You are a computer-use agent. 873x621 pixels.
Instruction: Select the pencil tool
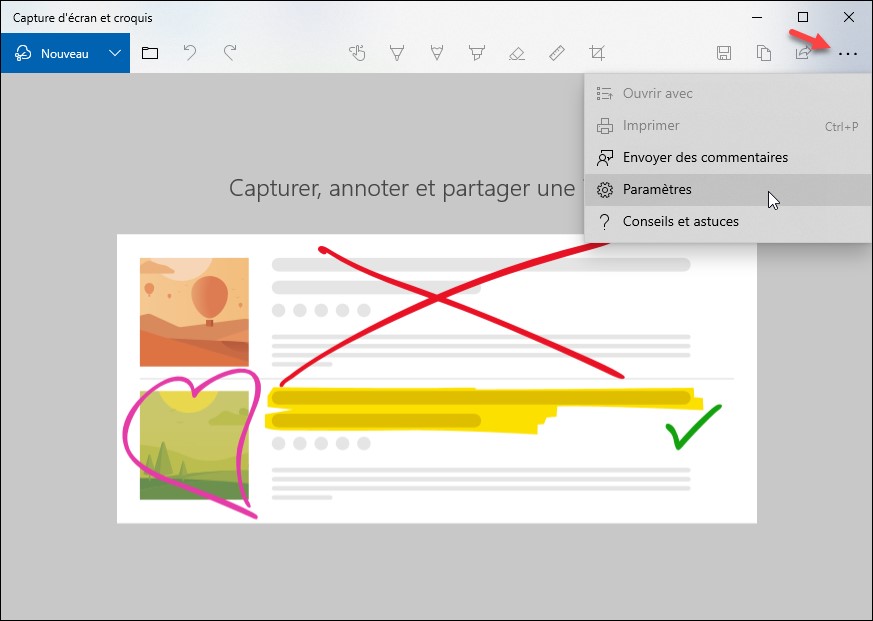coord(437,53)
